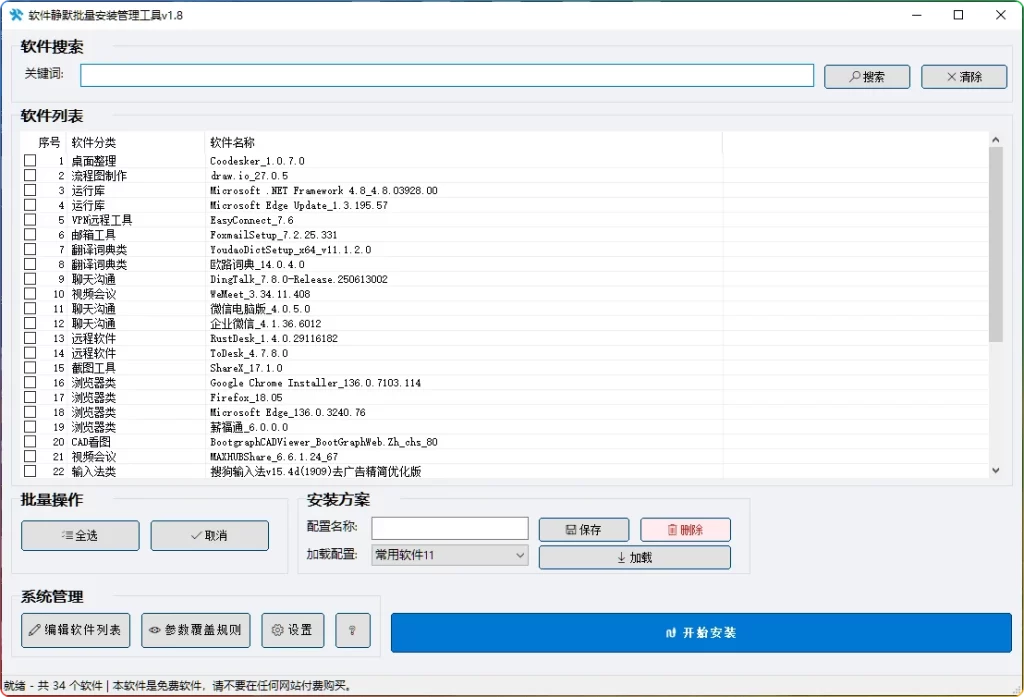Click the blue 开始安装 button
The image size is (1024, 697).
[x=700, y=631]
